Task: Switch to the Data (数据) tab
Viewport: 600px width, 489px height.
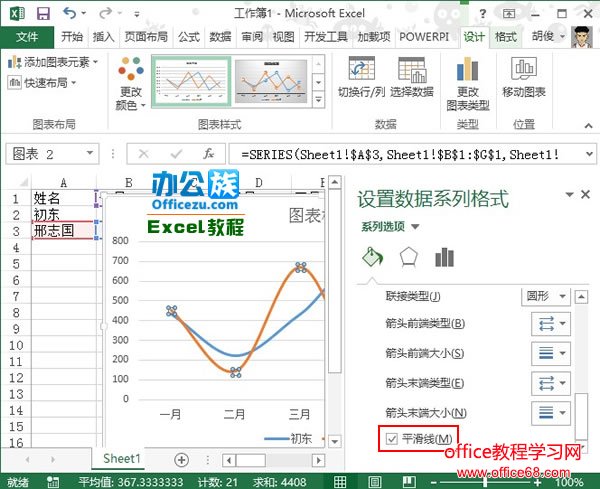Action: click(220, 37)
